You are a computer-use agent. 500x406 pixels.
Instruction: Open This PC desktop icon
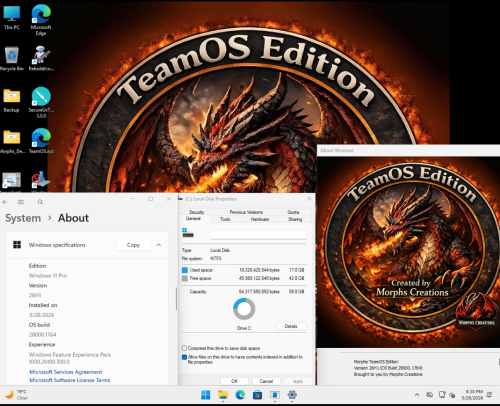(x=12, y=18)
